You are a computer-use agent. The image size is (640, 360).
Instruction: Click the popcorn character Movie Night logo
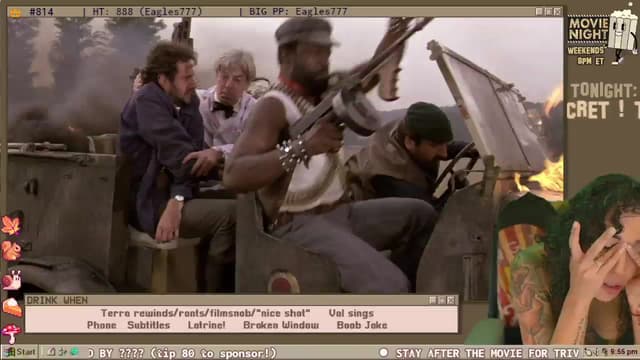[623, 35]
